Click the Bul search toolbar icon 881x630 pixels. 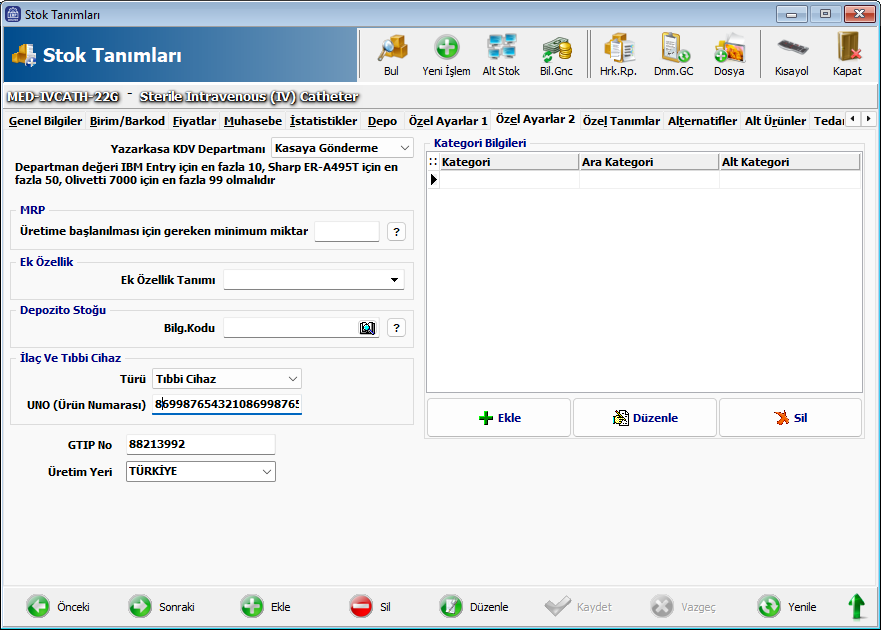click(391, 54)
